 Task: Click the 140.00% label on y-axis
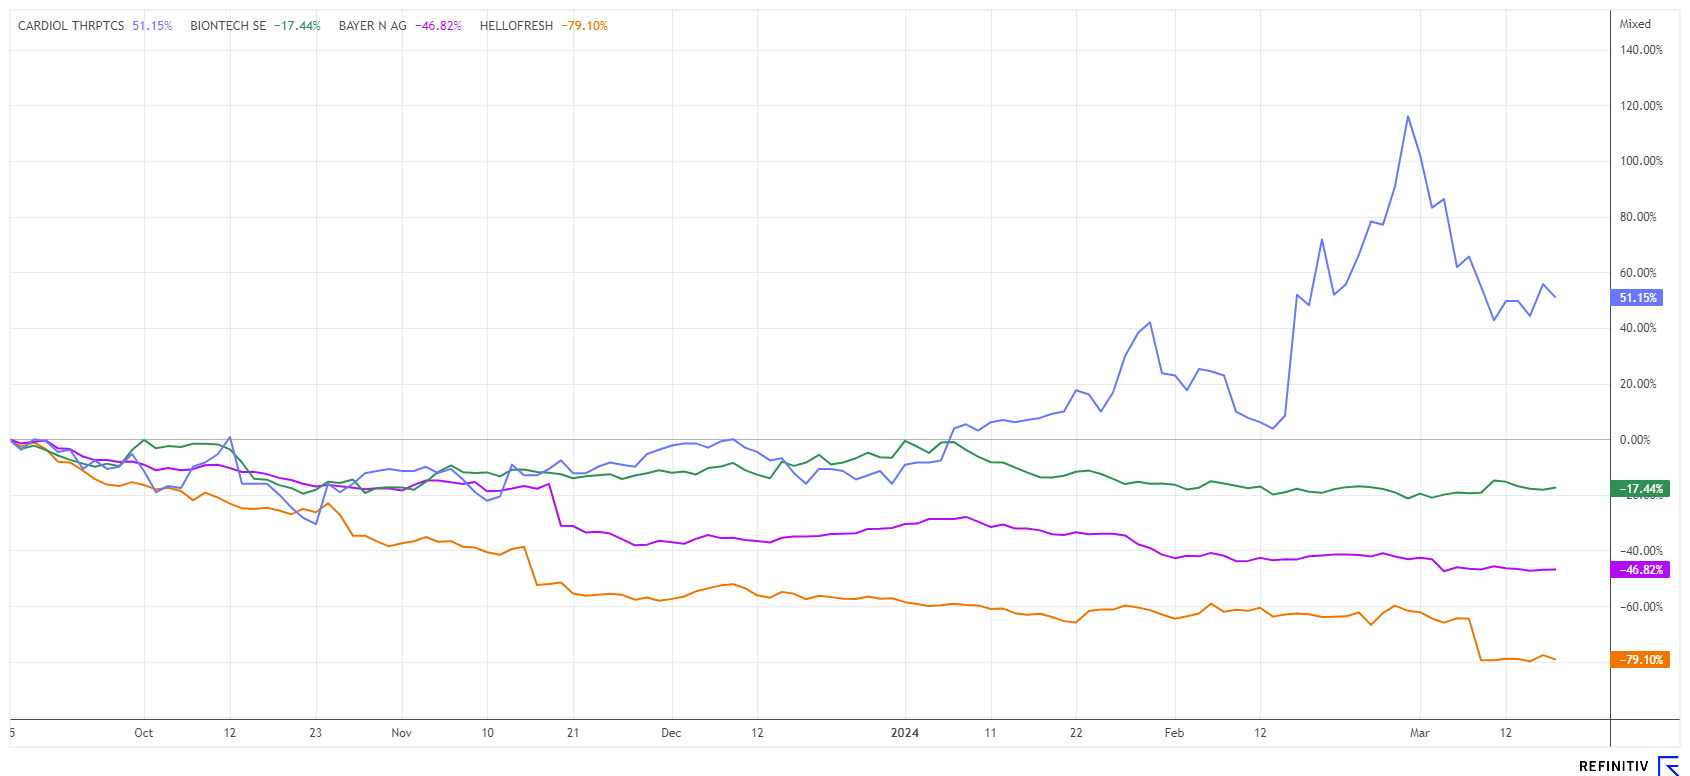tap(1641, 50)
